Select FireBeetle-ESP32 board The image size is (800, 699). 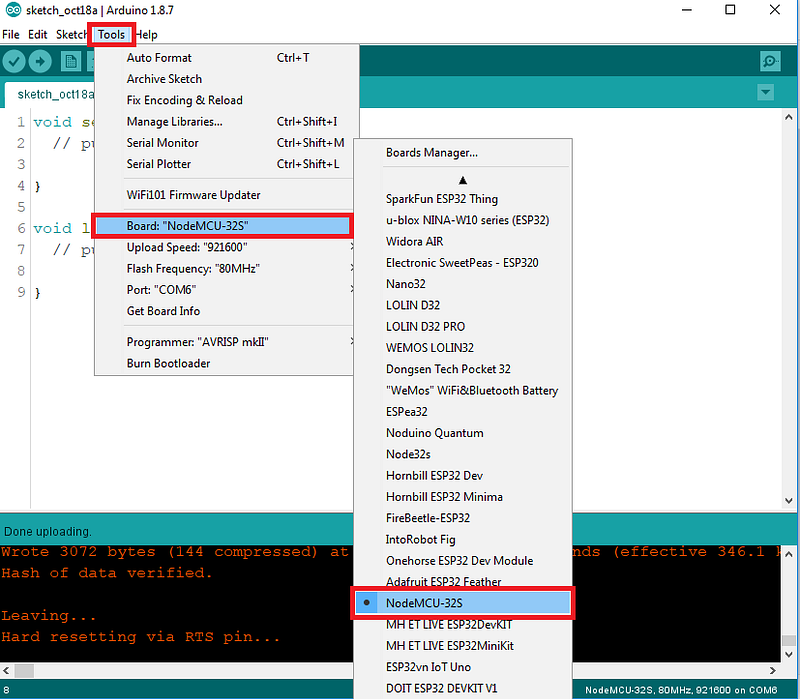(x=463, y=518)
